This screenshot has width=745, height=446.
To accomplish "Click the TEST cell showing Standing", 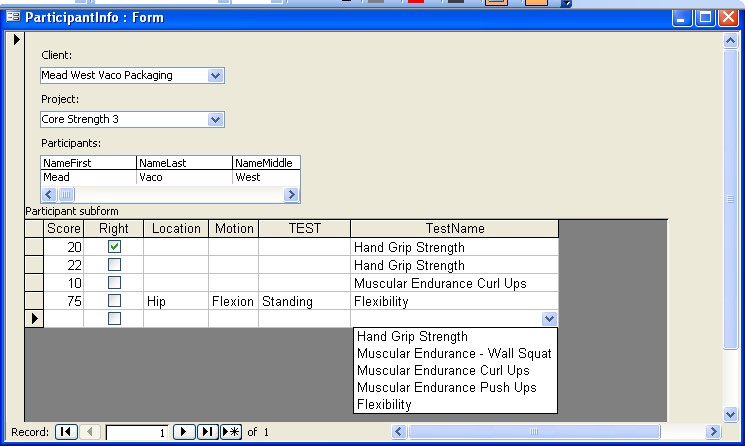I will 305,301.
